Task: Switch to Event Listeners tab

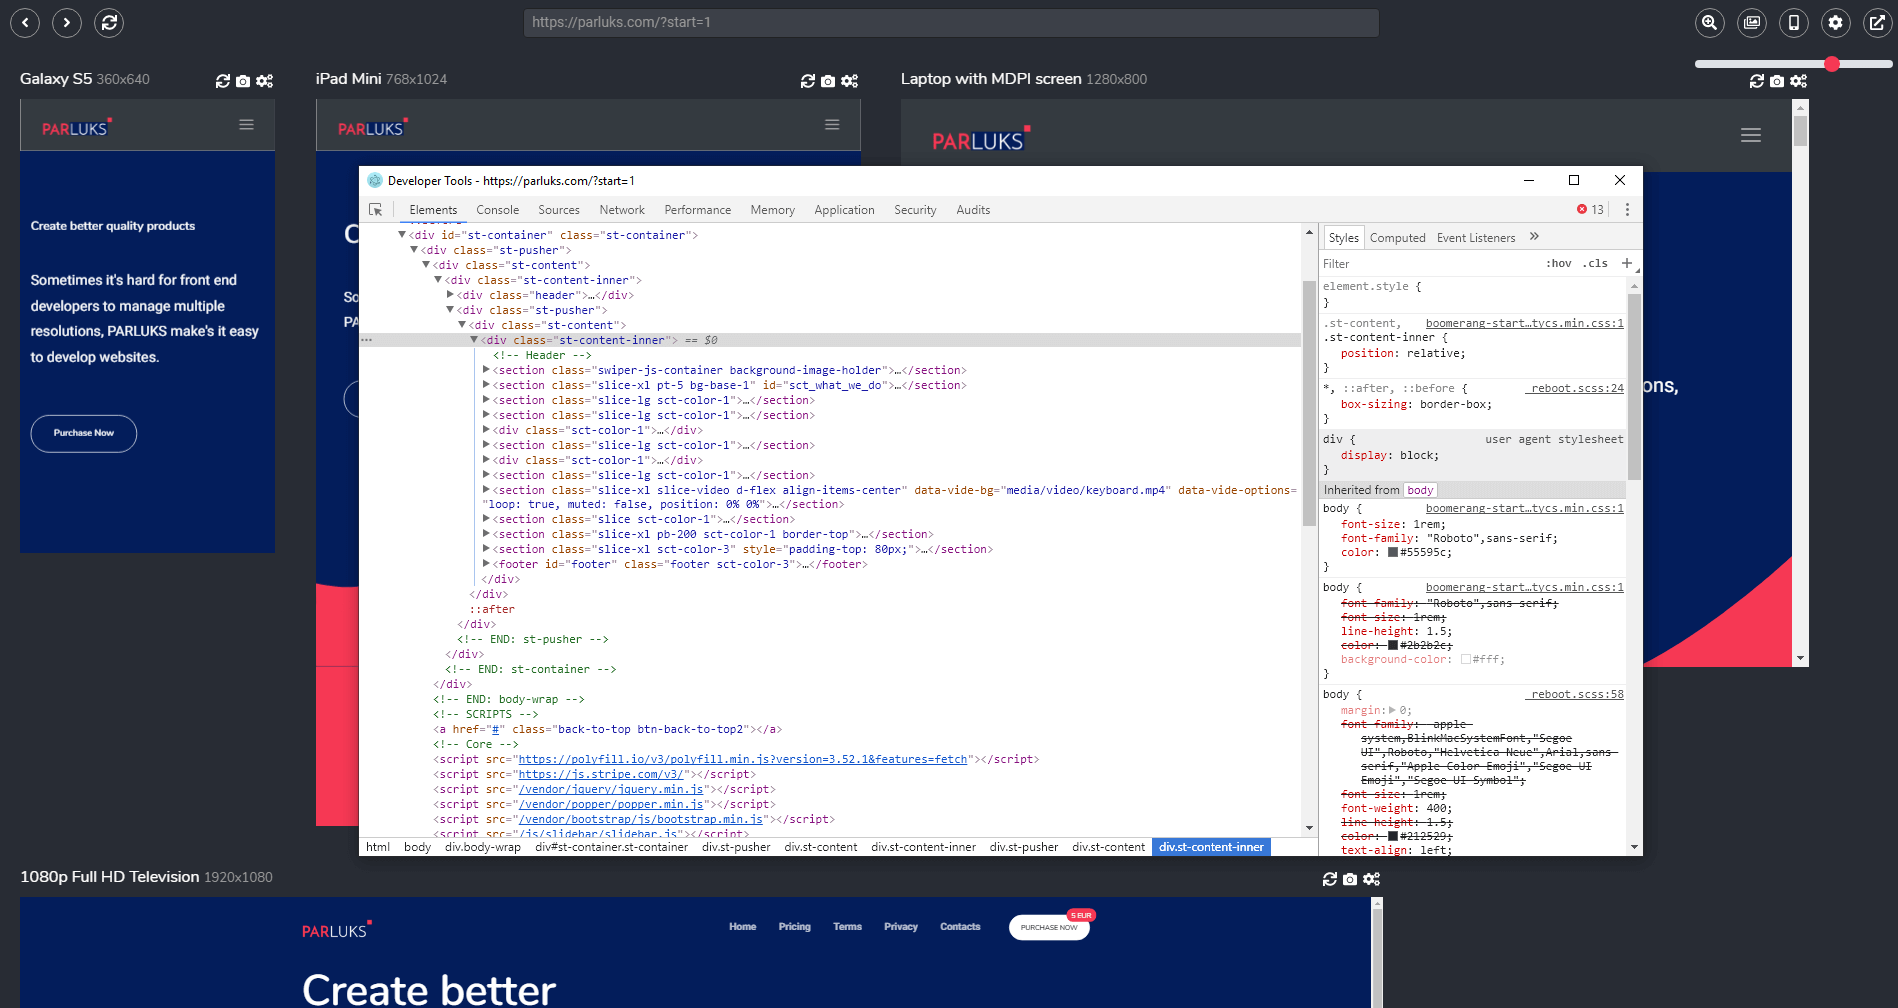Action: pos(1476,238)
